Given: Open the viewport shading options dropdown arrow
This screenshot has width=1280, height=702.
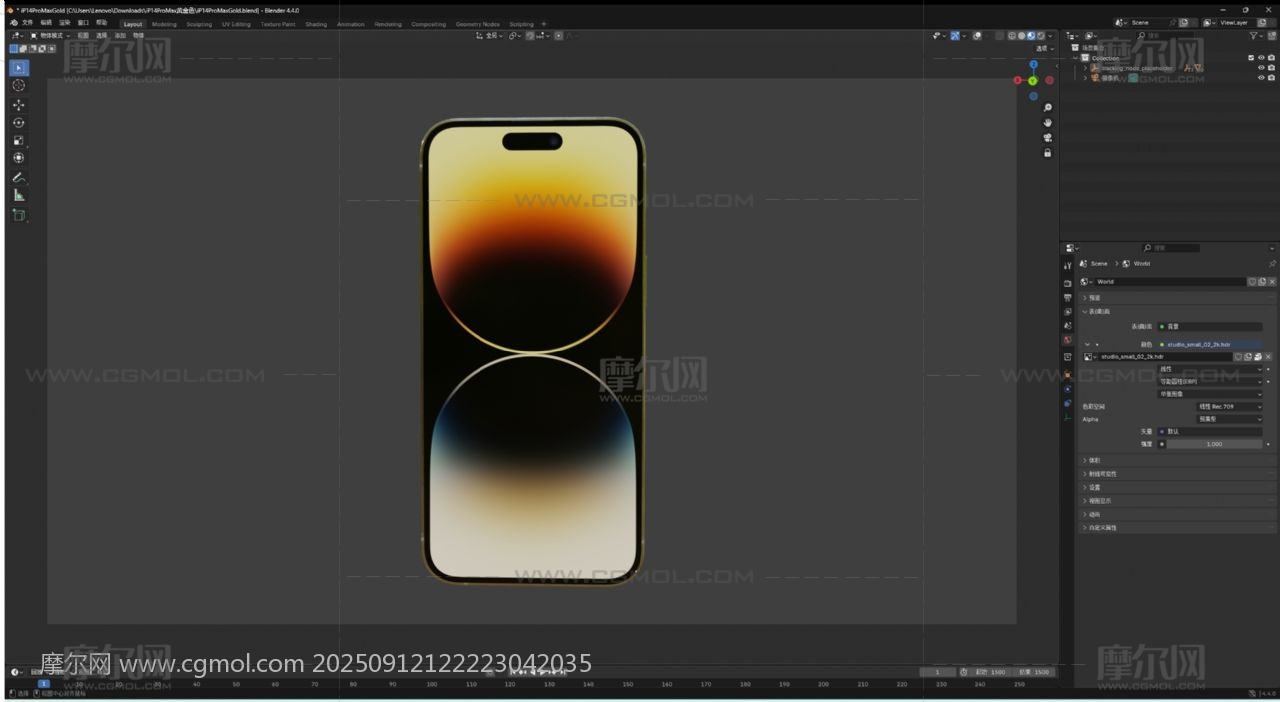Looking at the screenshot, I should point(1050,36).
